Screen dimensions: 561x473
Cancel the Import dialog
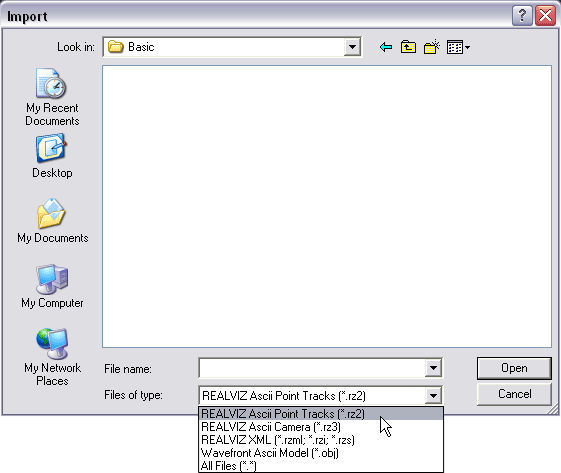pyautogui.click(x=514, y=394)
